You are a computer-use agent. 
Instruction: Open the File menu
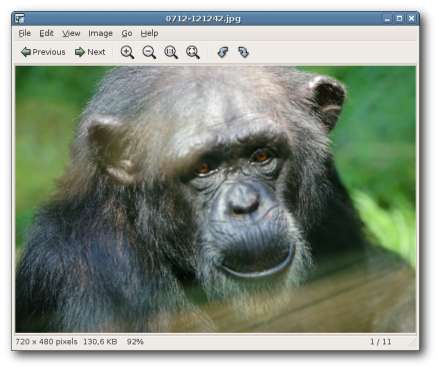[x=24, y=33]
